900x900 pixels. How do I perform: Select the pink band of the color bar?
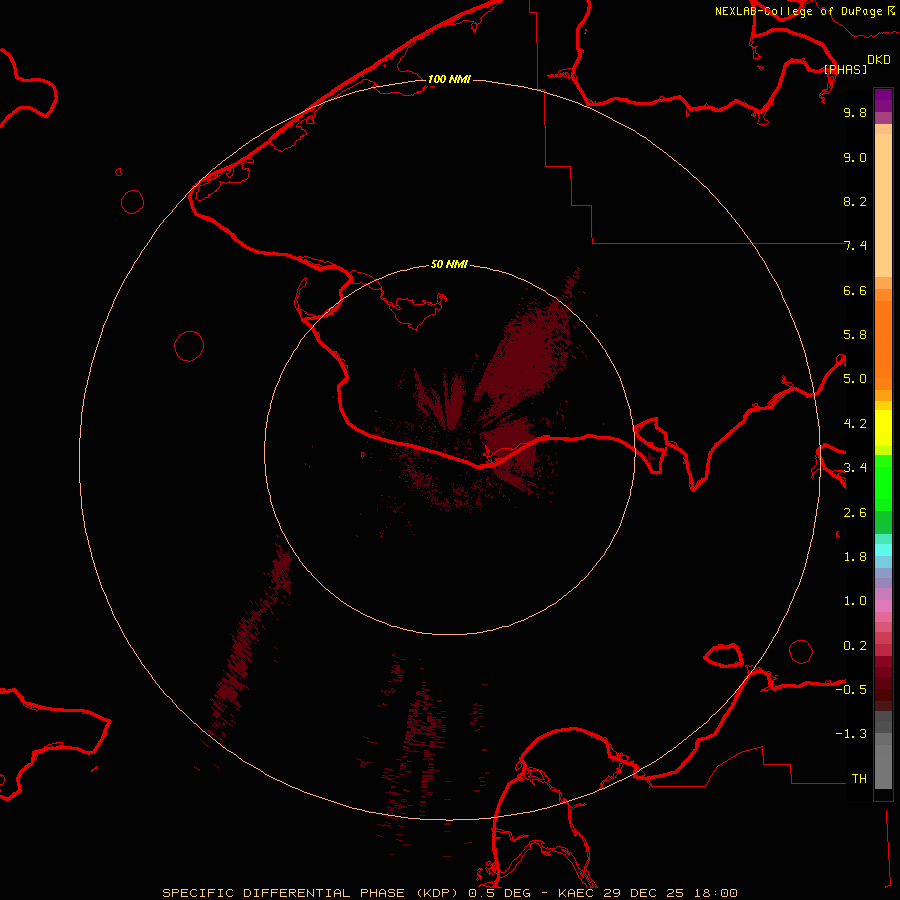pyautogui.click(x=883, y=606)
